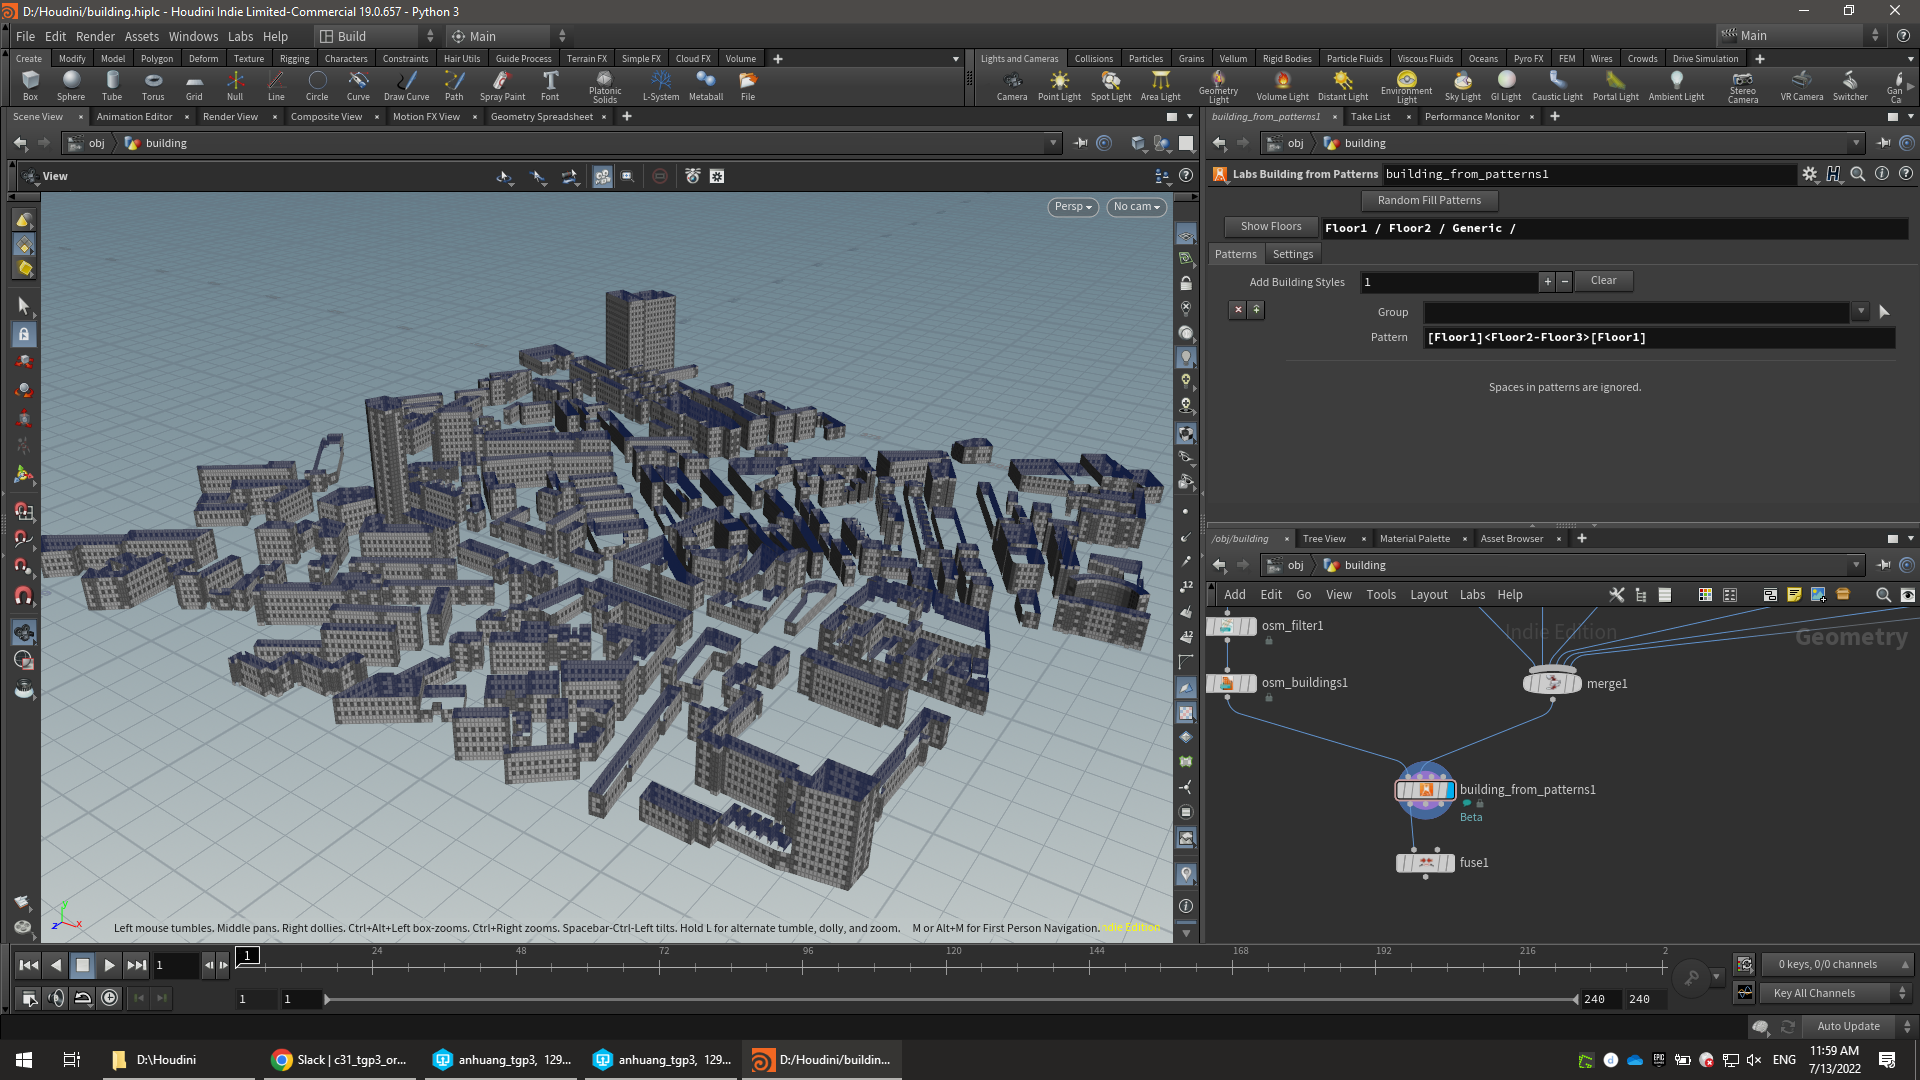Remove the pattern entry with X button
Image resolution: width=1920 pixels, height=1080 pixels.
[x=1238, y=310]
